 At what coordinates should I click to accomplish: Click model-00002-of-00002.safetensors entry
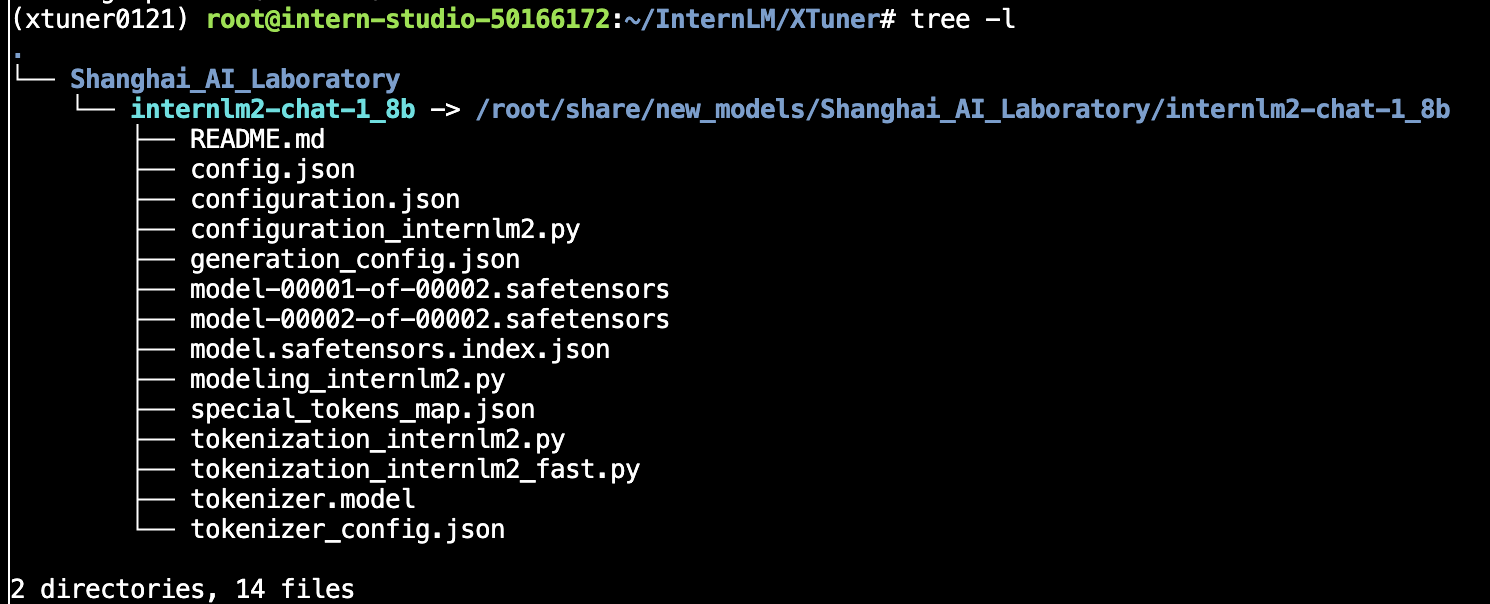click(x=430, y=319)
